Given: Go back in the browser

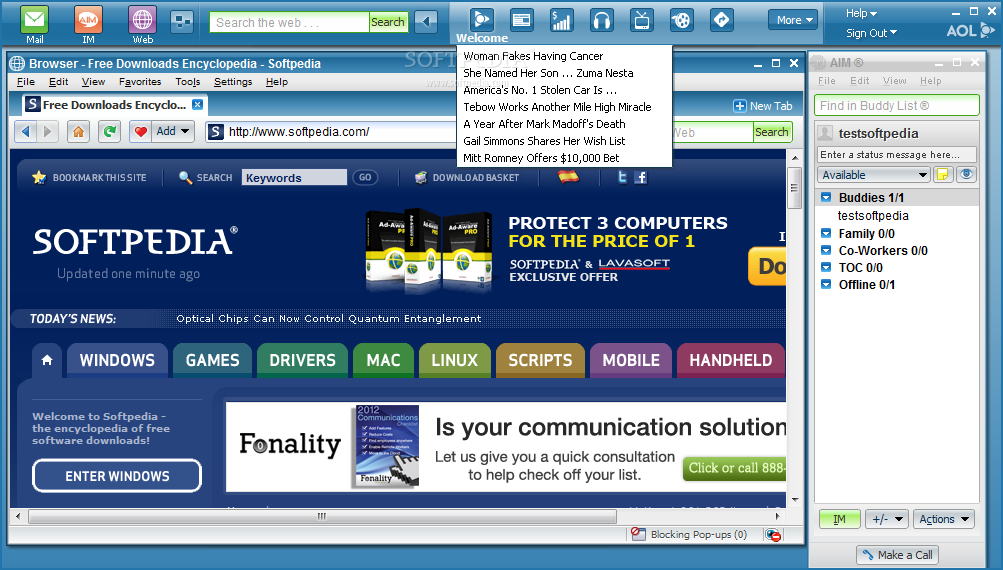Looking at the screenshot, I should [26, 132].
